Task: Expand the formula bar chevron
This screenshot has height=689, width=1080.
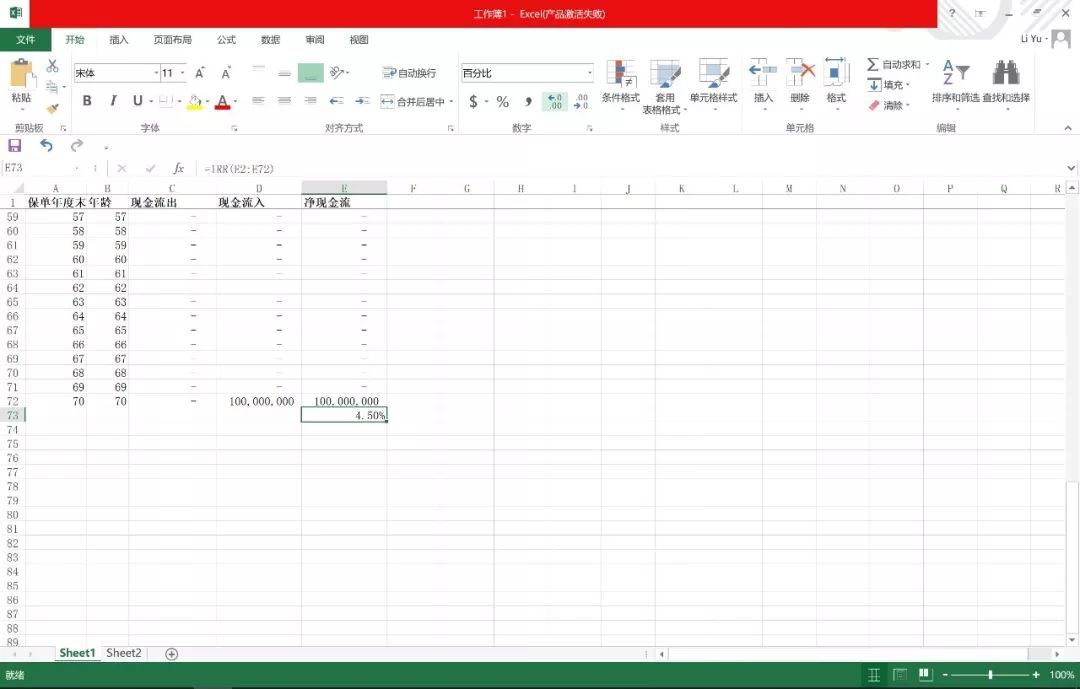Action: pyautogui.click(x=1071, y=168)
